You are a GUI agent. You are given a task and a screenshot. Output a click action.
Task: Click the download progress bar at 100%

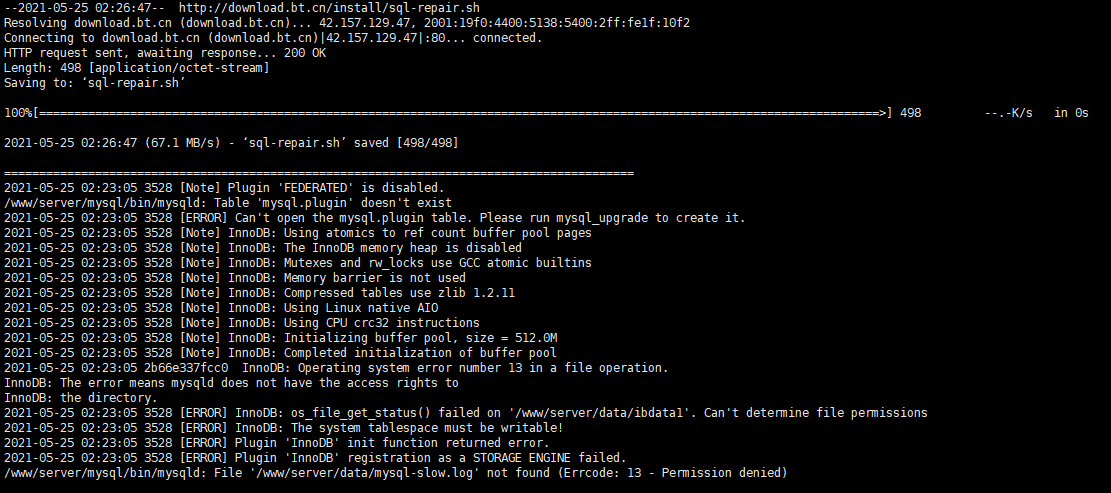click(x=449, y=113)
